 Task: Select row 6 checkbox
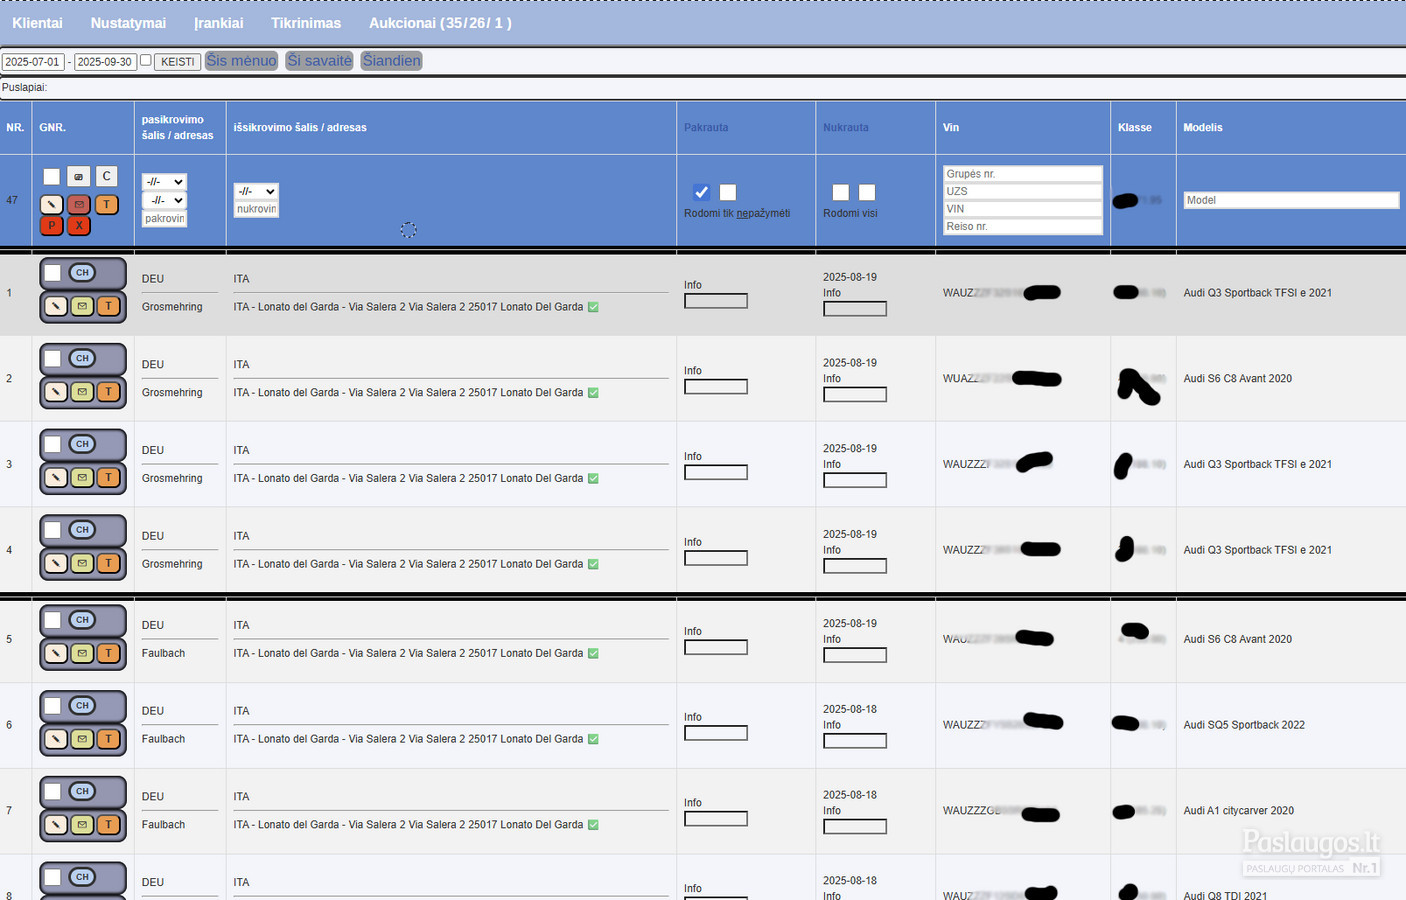pos(53,706)
